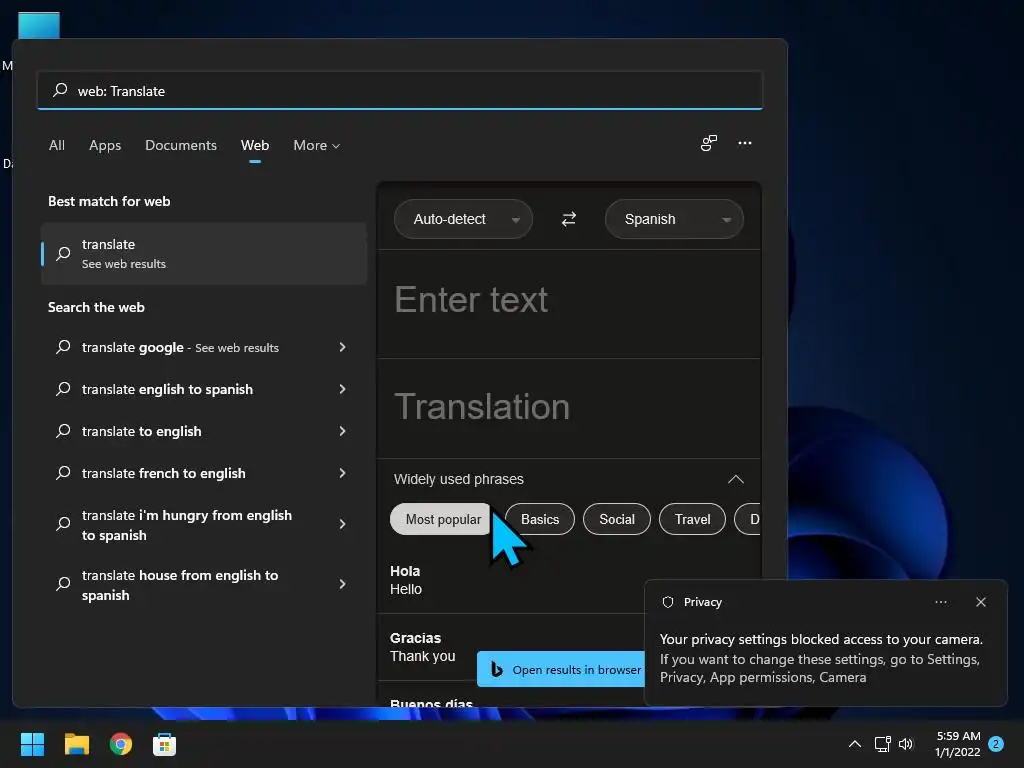Click the magnifier icon in the search box
The width and height of the screenshot is (1024, 768).
coord(60,90)
